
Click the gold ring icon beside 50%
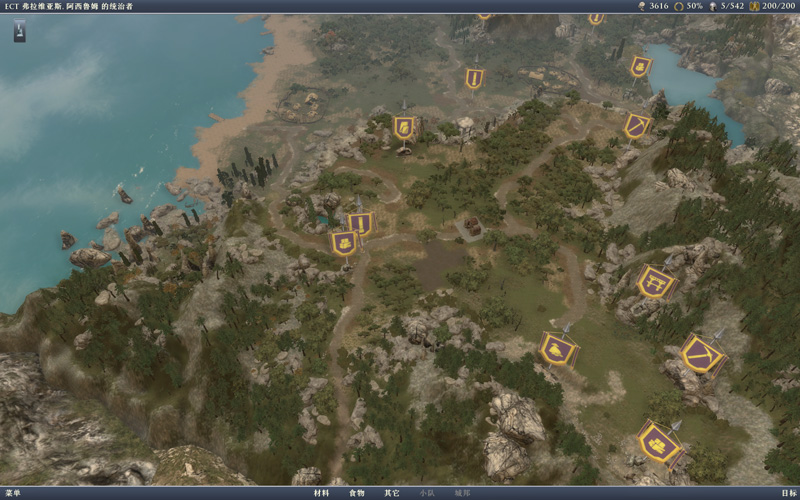click(679, 6)
